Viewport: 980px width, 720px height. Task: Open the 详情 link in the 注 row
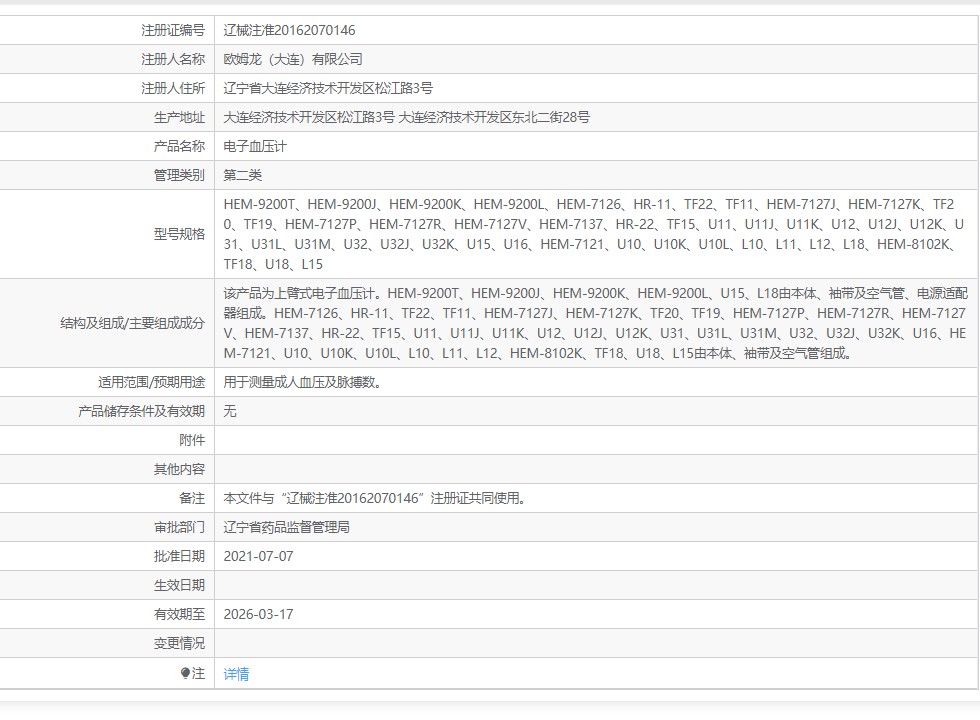[236, 674]
